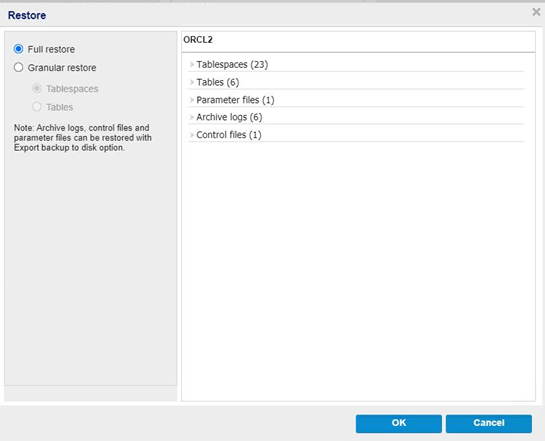
Task: Confirm the restore with the OK button
Action: pos(399,423)
